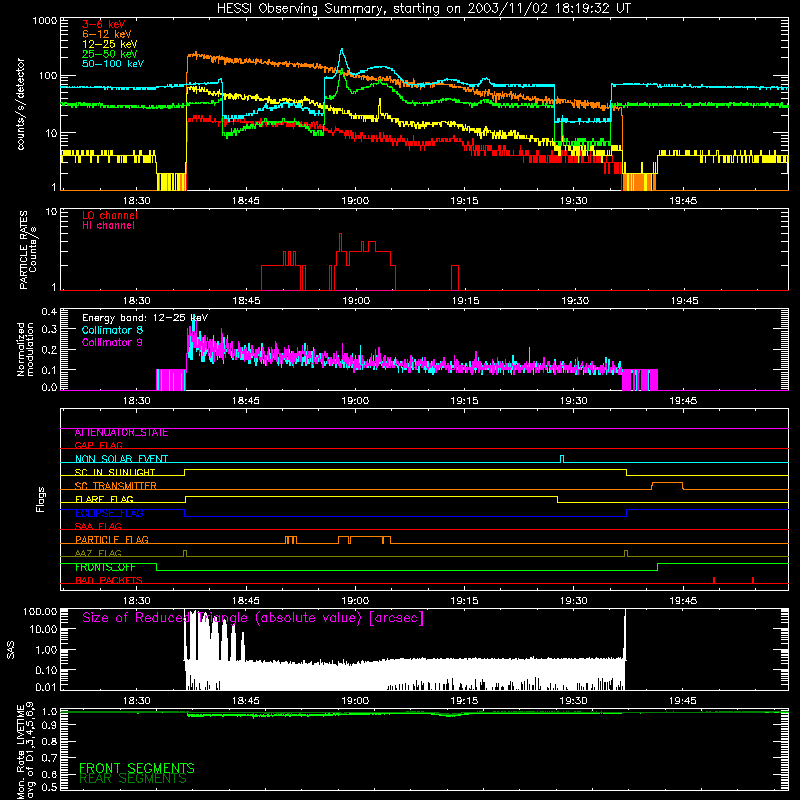Screen dimensions: 800x800
Task: Click the '0.9' tick in livetime panel
Action: pos(50,725)
